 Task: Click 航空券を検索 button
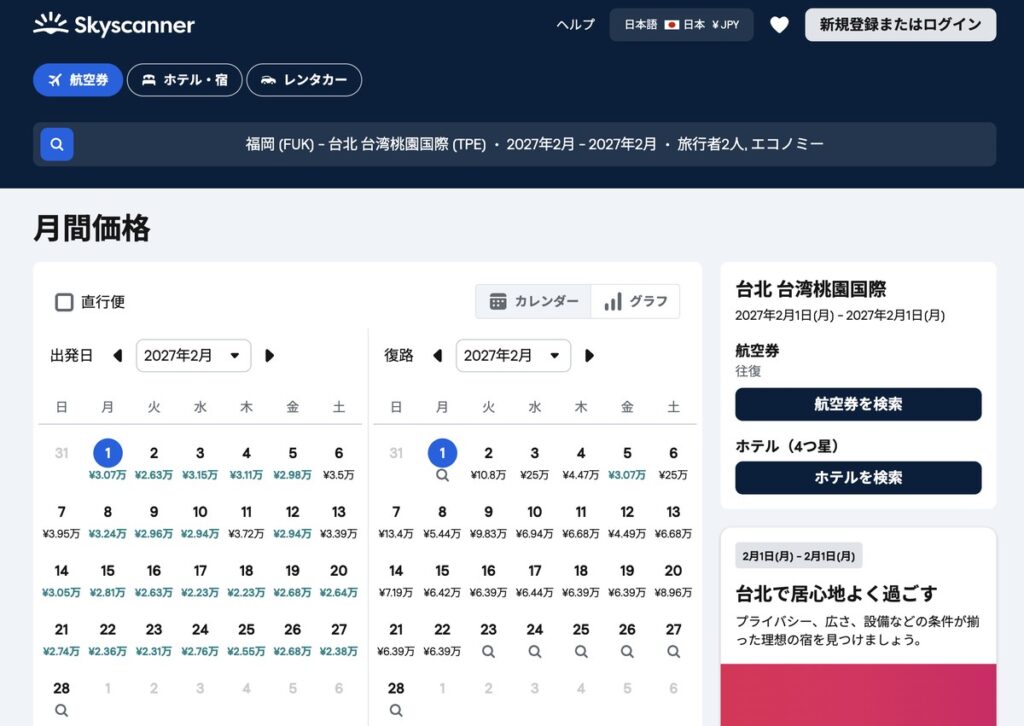point(858,404)
